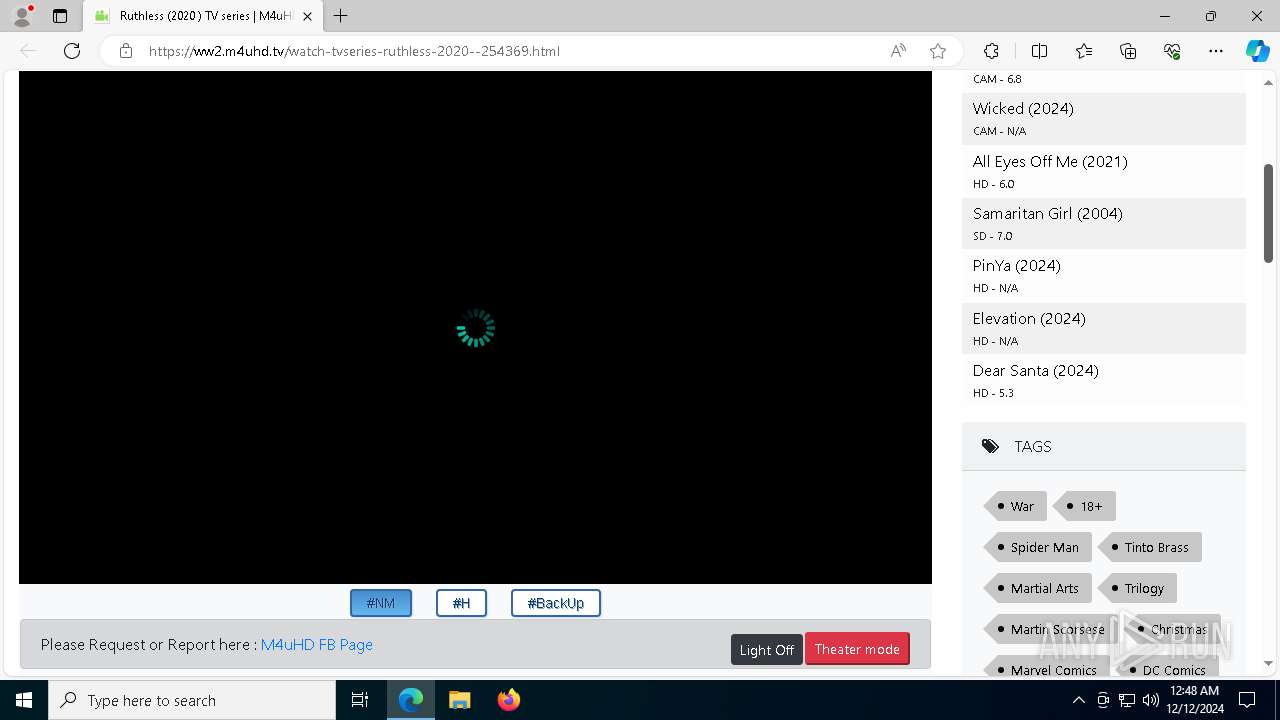Select the 18+ tag

[1085, 506]
